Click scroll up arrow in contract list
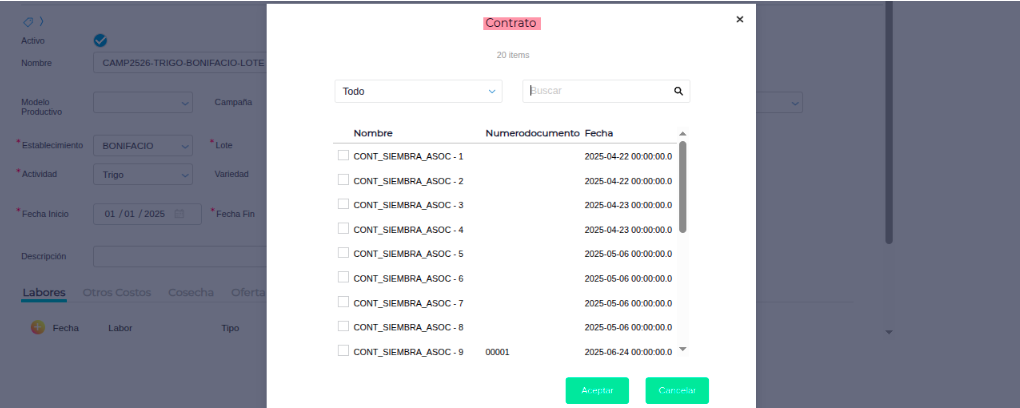Screen dimensions: 1020x408 (683, 134)
